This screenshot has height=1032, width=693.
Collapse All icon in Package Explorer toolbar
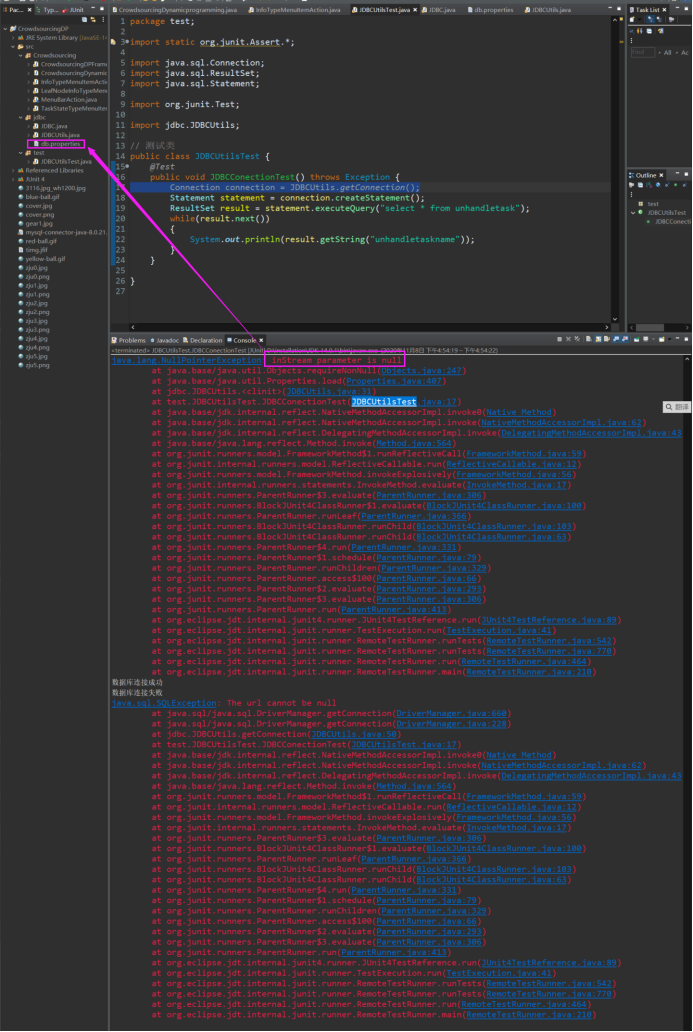tap(84, 20)
